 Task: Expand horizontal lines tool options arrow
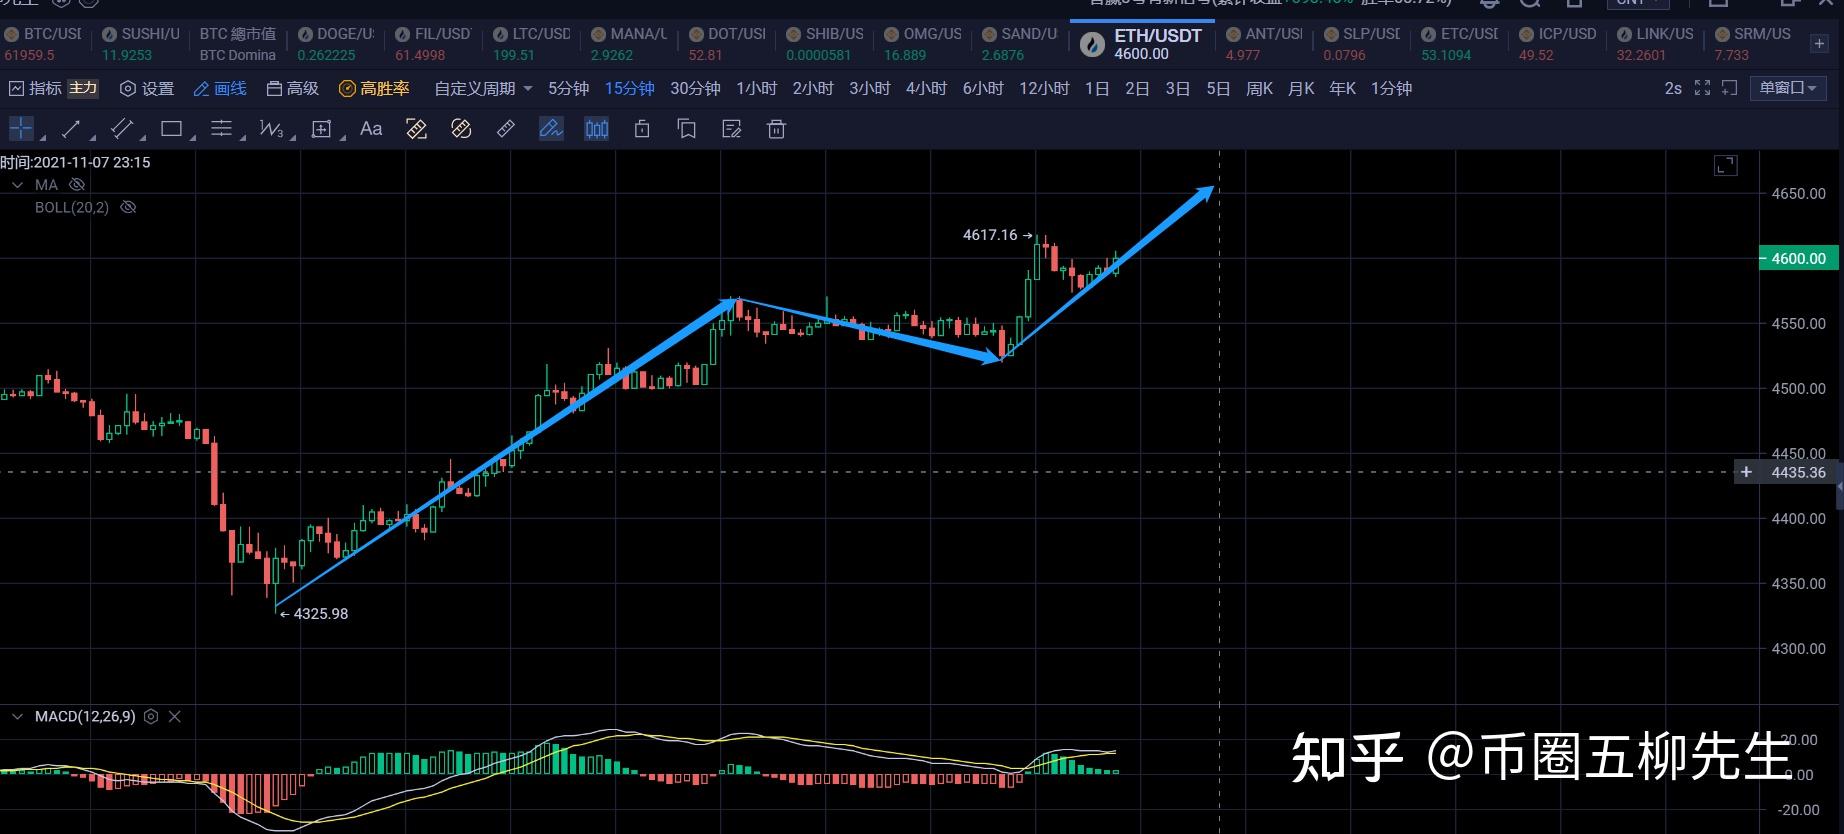click(x=243, y=136)
